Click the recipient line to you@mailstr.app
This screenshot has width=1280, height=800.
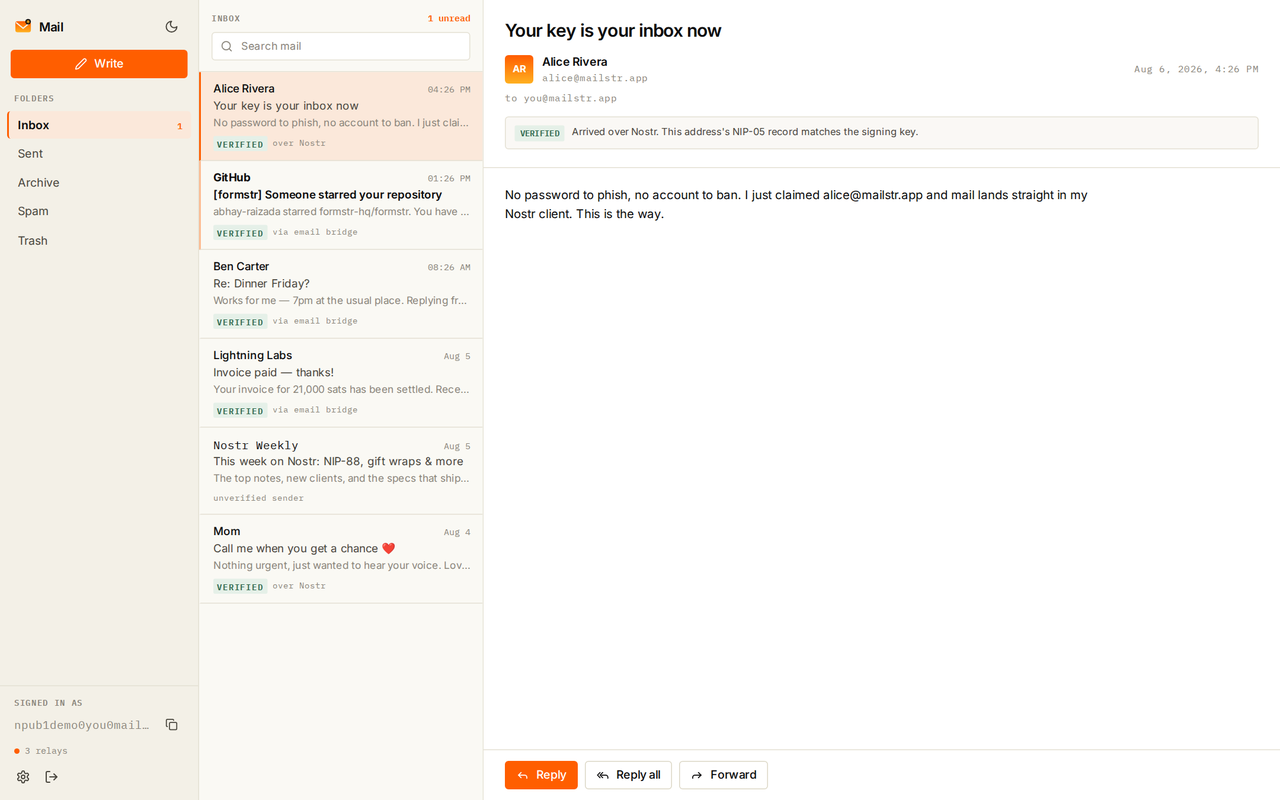pos(561,98)
